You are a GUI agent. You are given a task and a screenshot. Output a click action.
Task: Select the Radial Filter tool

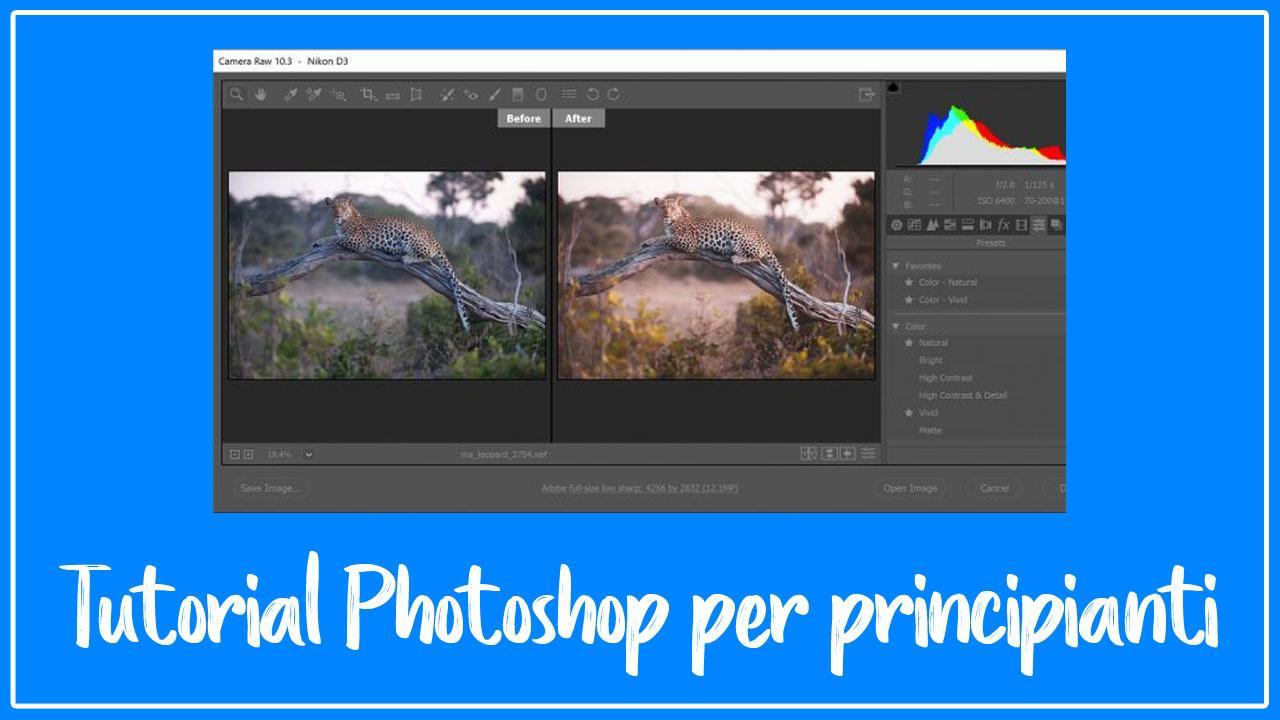(541, 94)
